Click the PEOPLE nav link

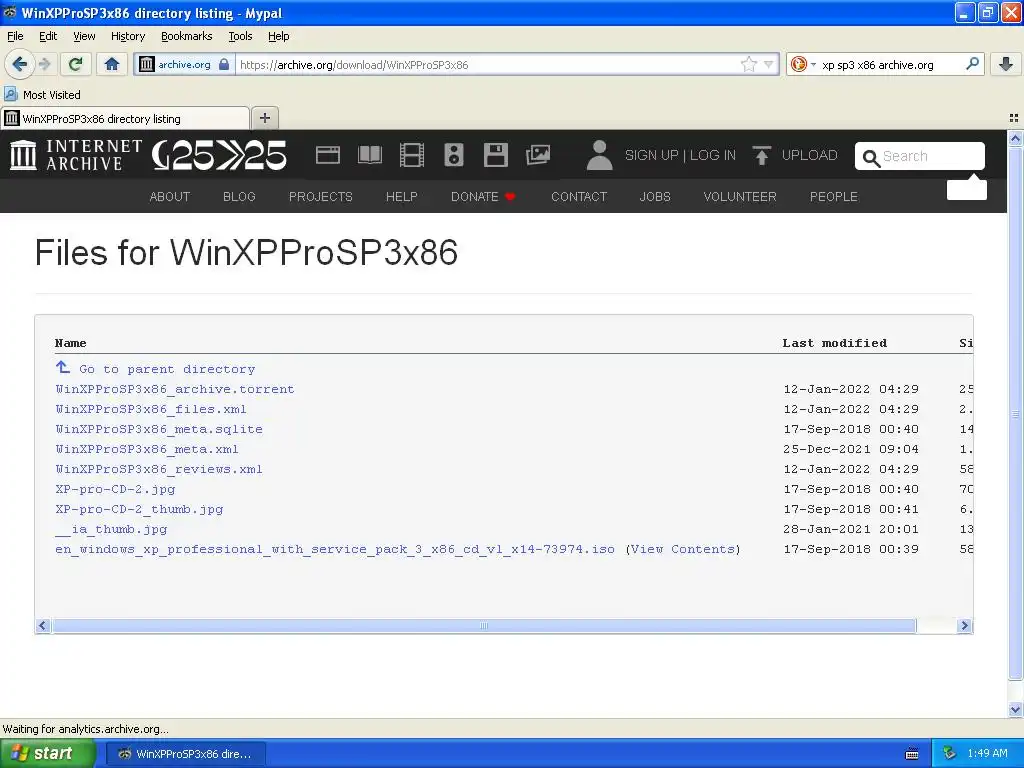click(834, 197)
